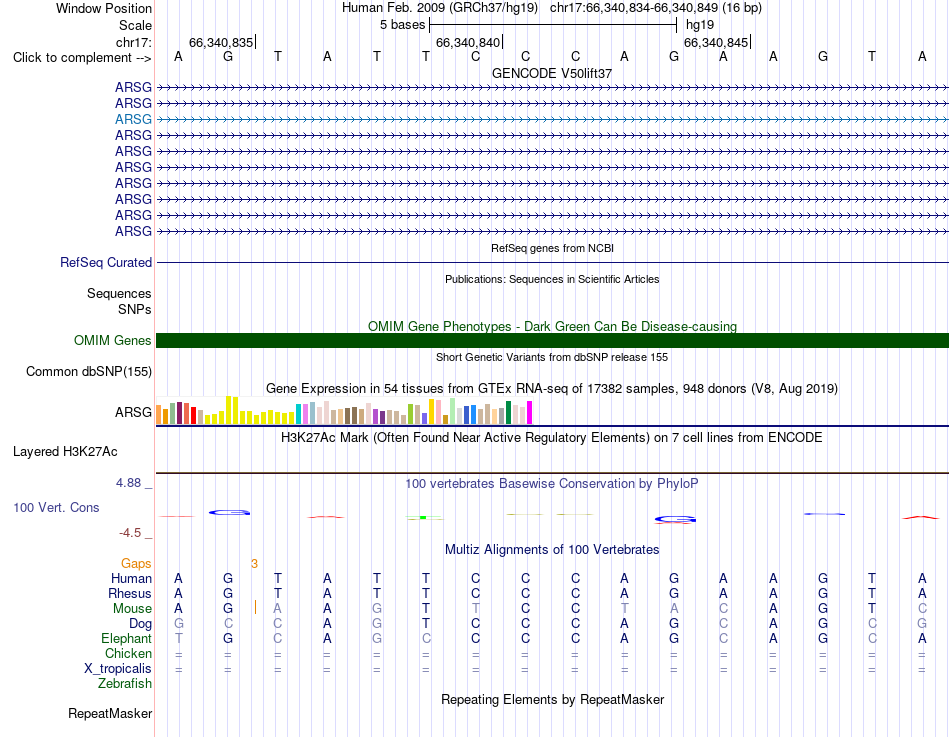Click the RepeatMasker track label

(110, 713)
